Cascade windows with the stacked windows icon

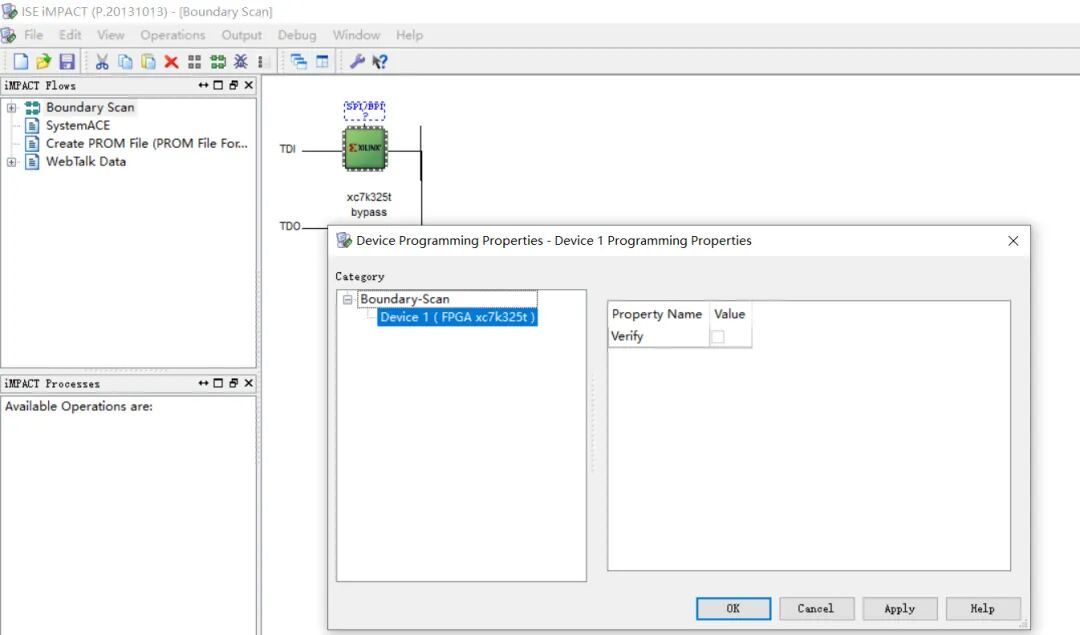299,61
